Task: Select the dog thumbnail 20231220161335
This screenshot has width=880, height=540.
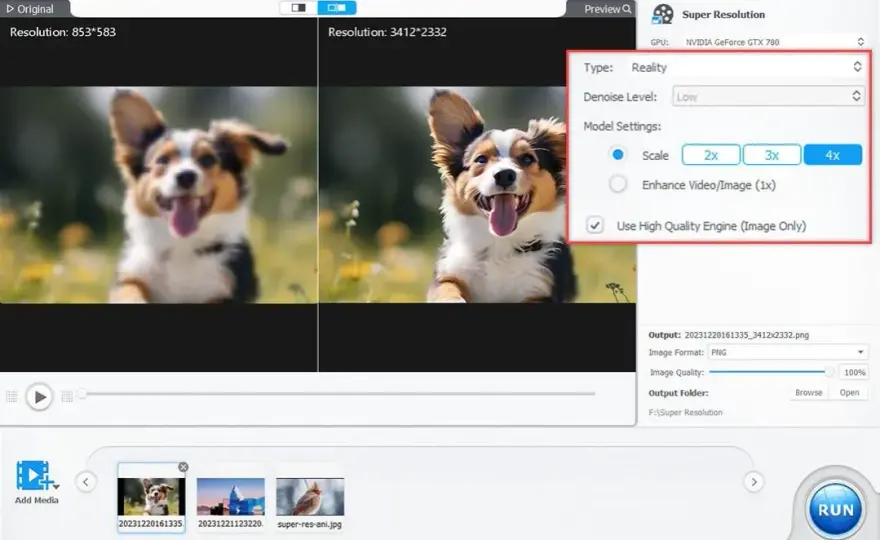Action: tap(151, 497)
